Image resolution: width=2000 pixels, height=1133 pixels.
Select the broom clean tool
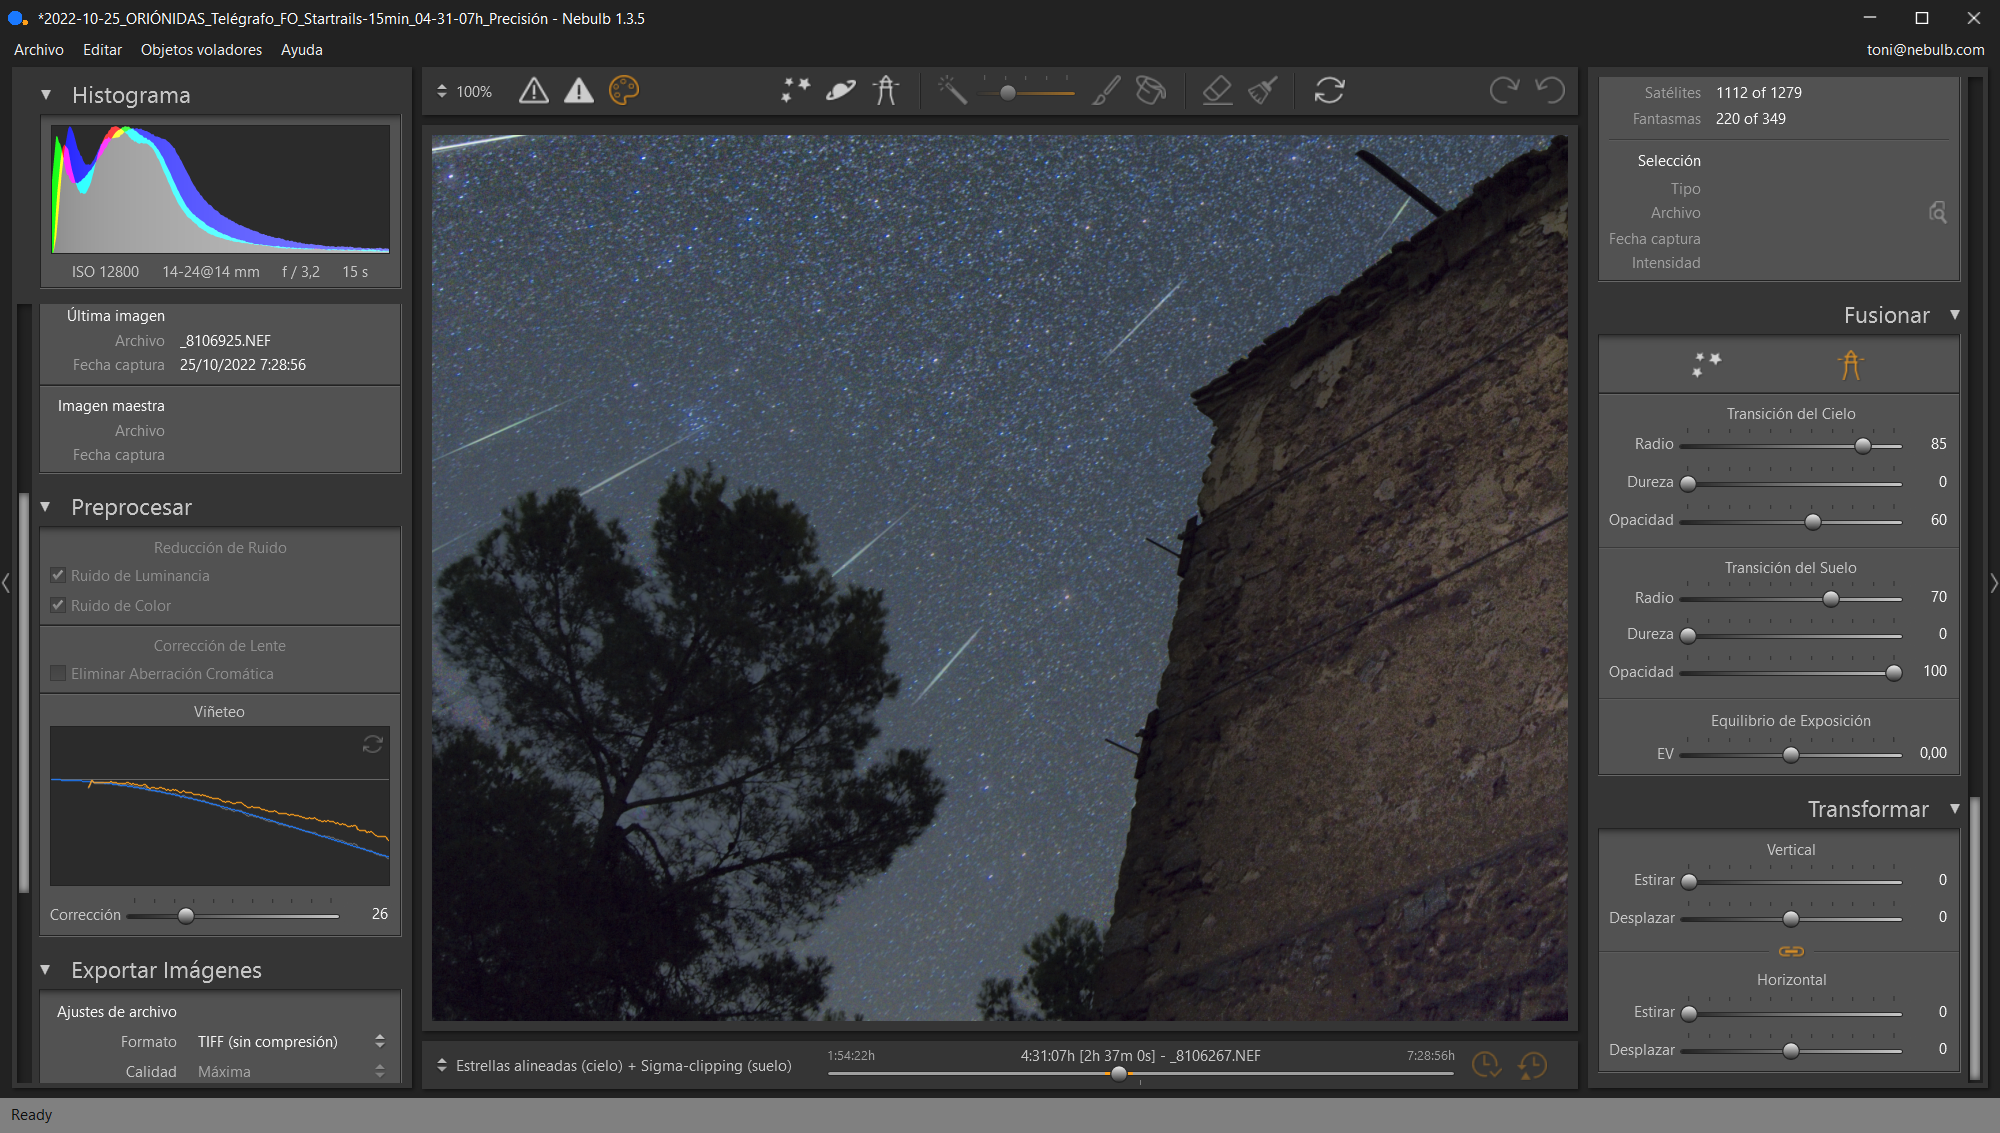click(x=1263, y=91)
